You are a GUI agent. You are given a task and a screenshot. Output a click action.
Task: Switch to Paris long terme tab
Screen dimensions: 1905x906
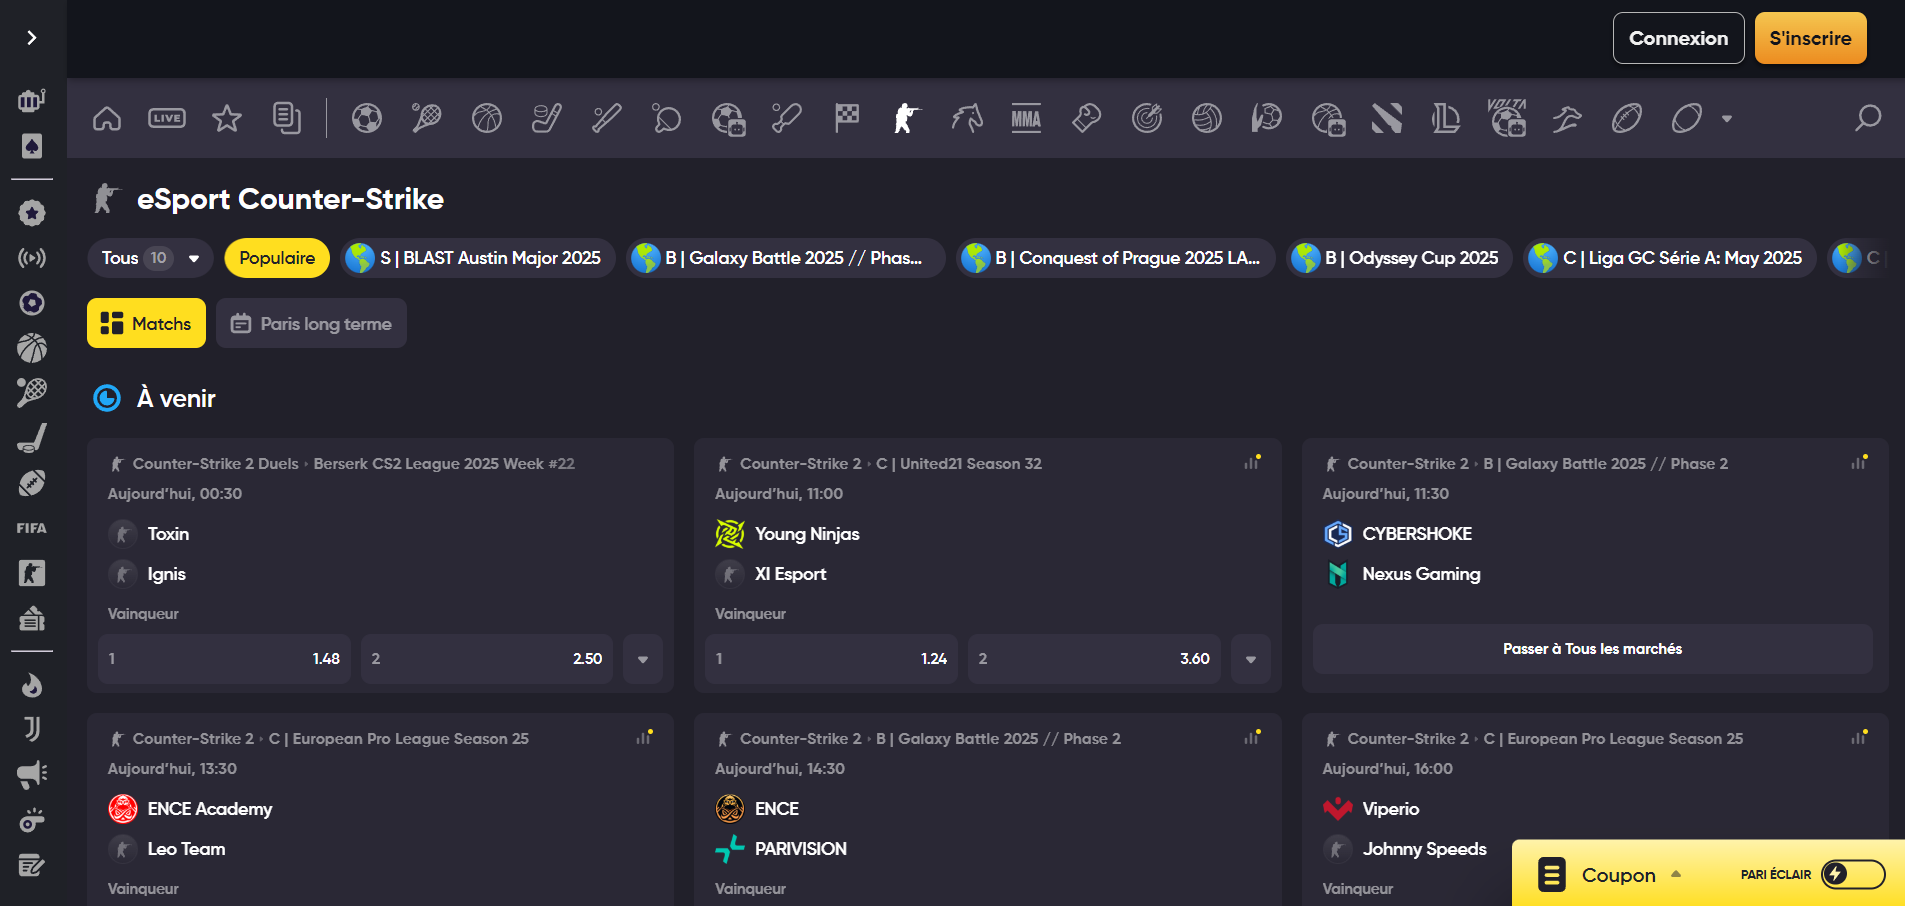[x=311, y=323]
